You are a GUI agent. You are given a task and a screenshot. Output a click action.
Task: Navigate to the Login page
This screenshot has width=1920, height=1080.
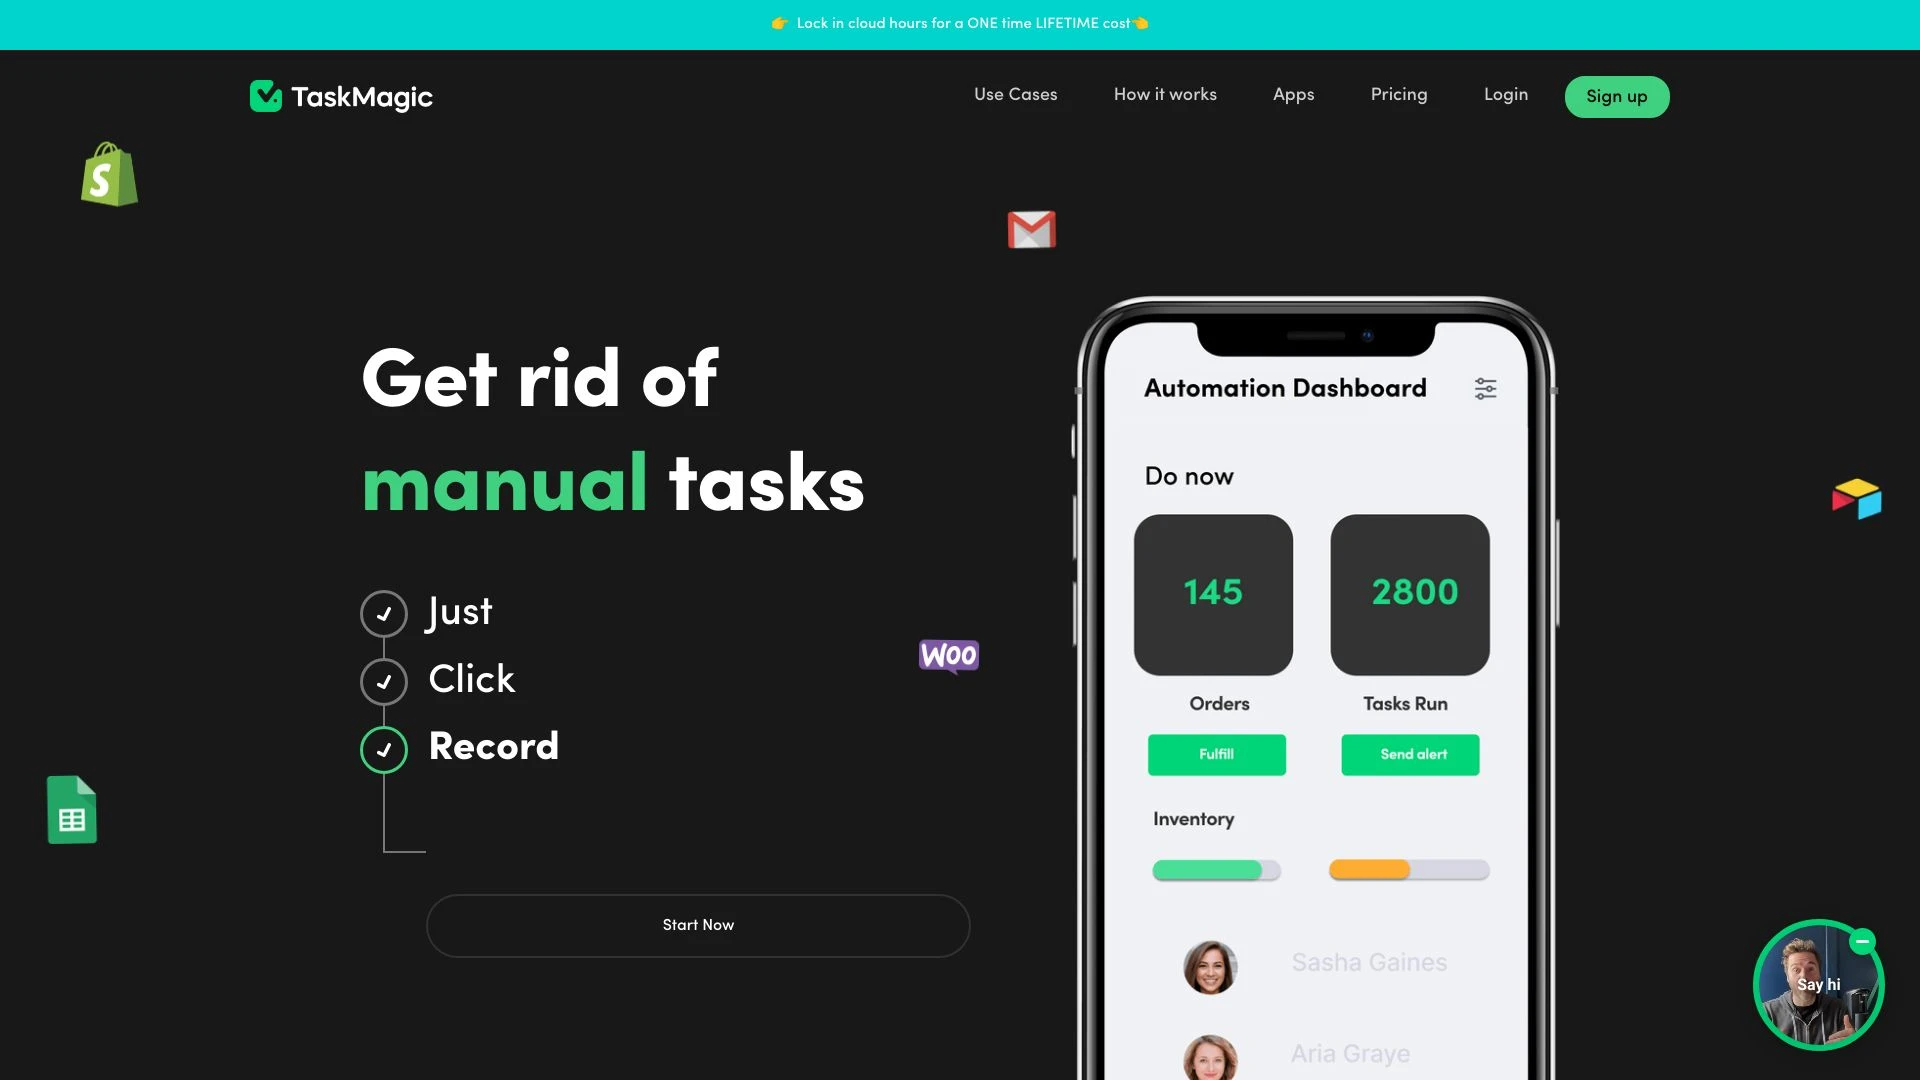click(x=1506, y=96)
